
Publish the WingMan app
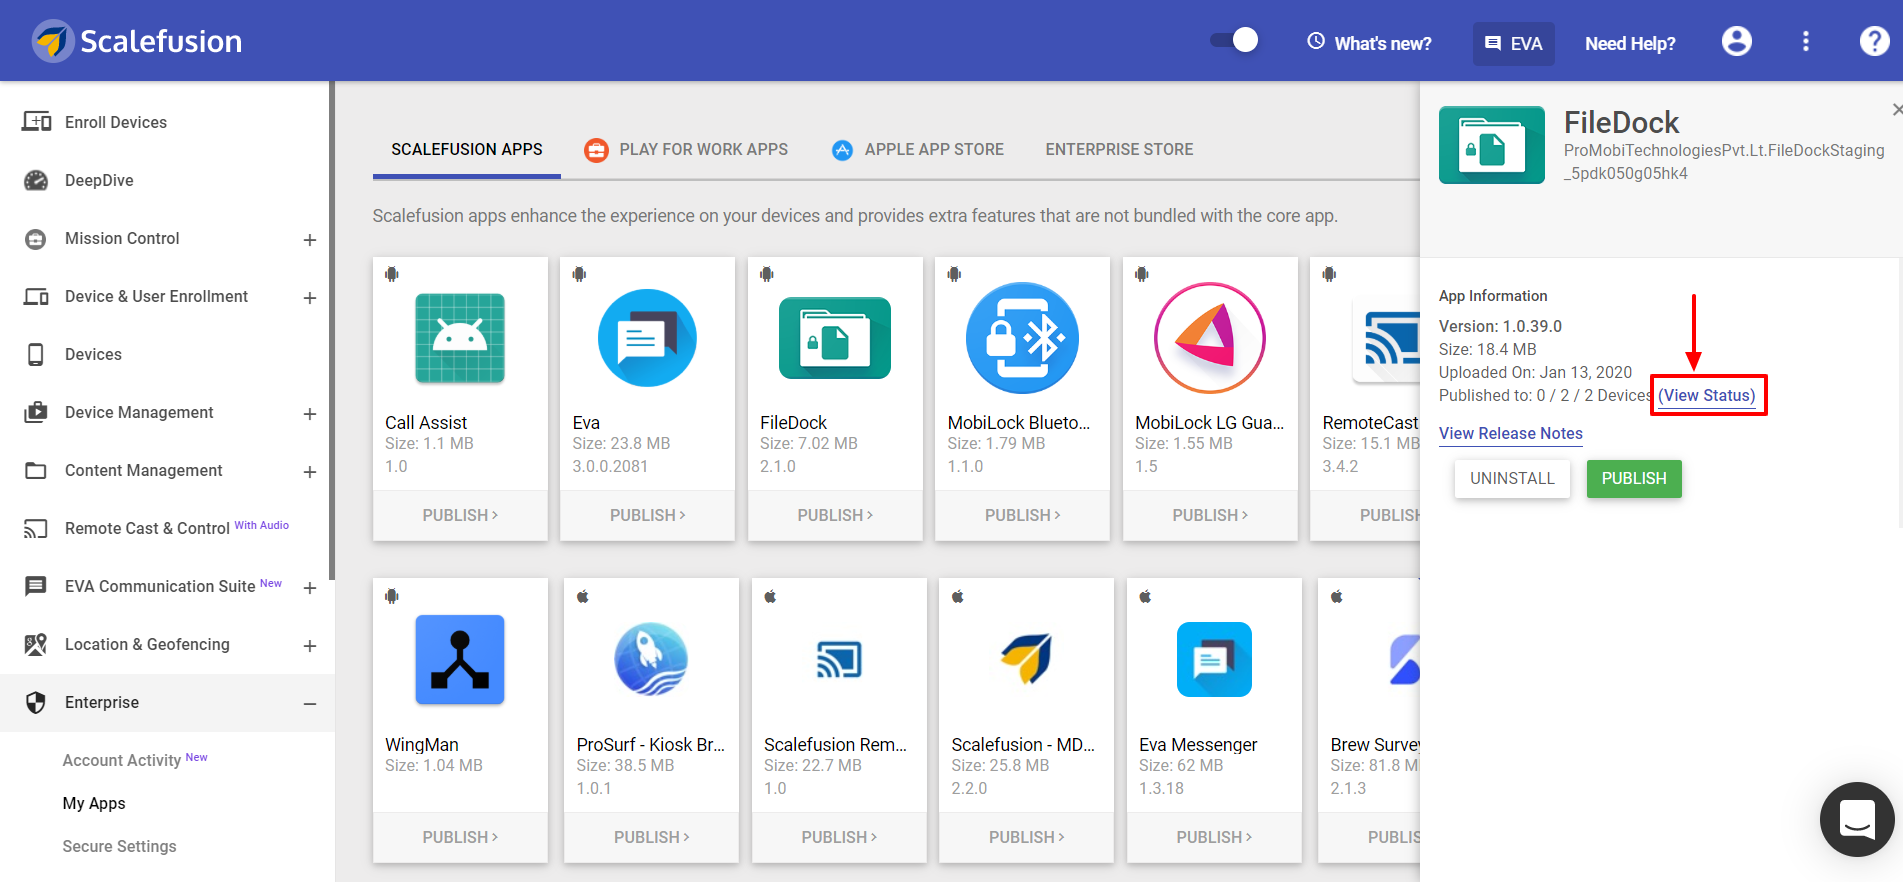[x=460, y=837]
